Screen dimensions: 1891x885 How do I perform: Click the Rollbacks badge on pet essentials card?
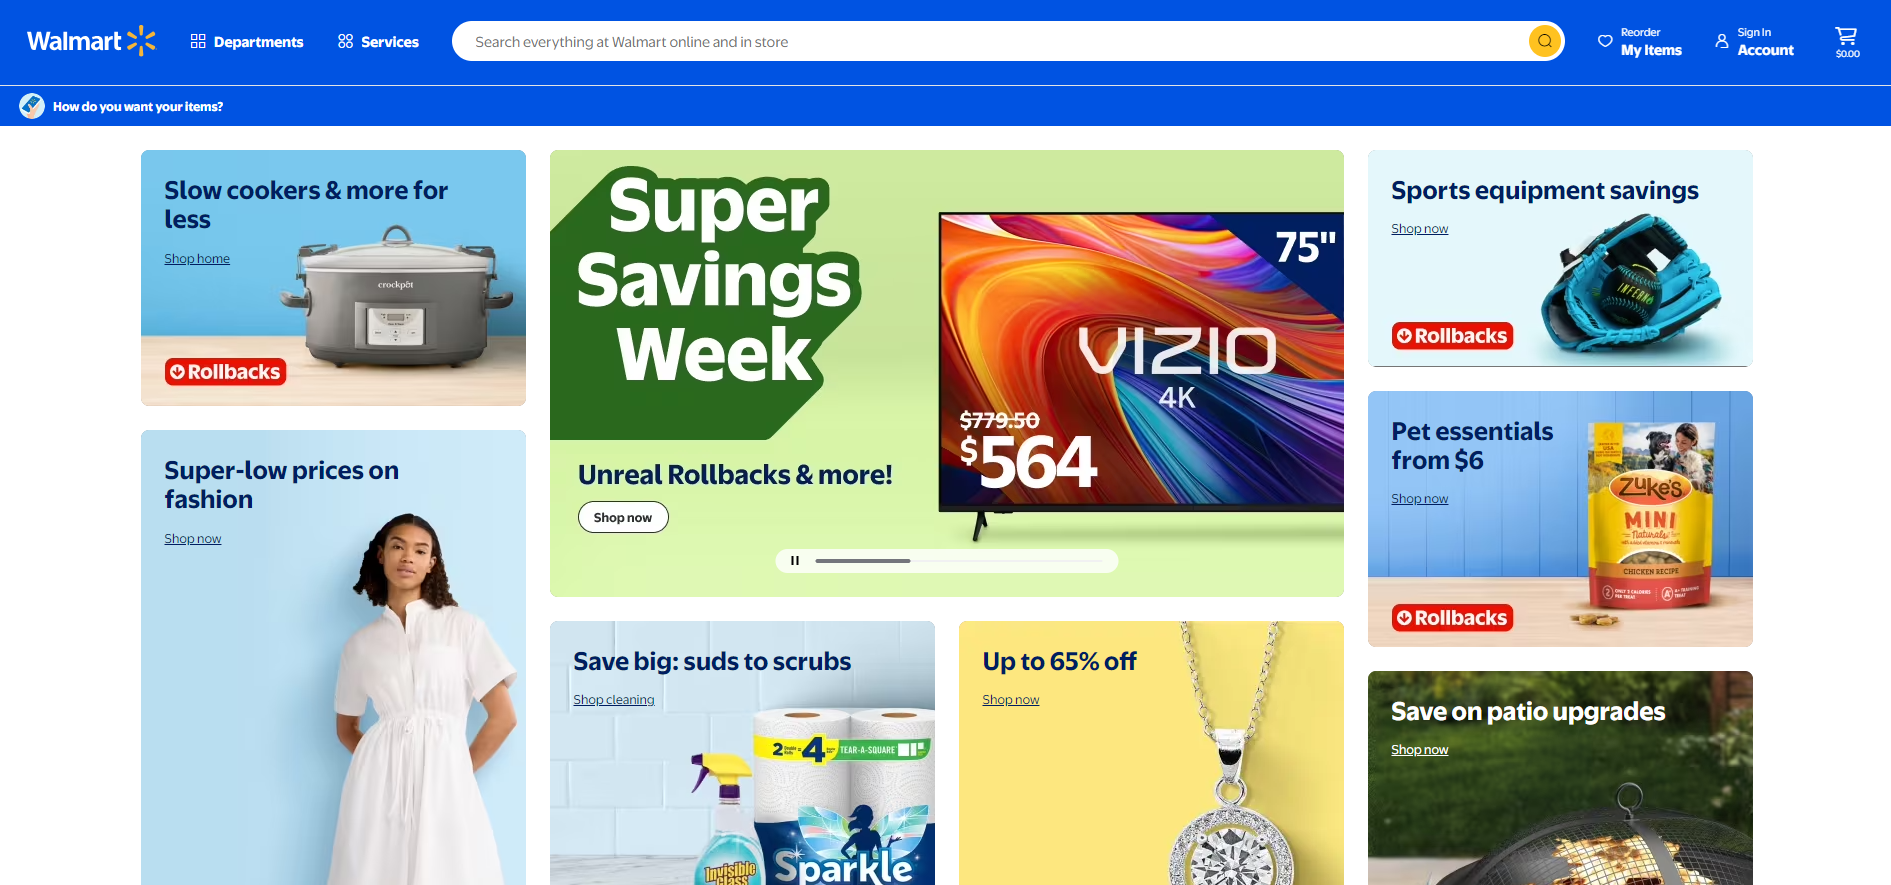(1452, 618)
